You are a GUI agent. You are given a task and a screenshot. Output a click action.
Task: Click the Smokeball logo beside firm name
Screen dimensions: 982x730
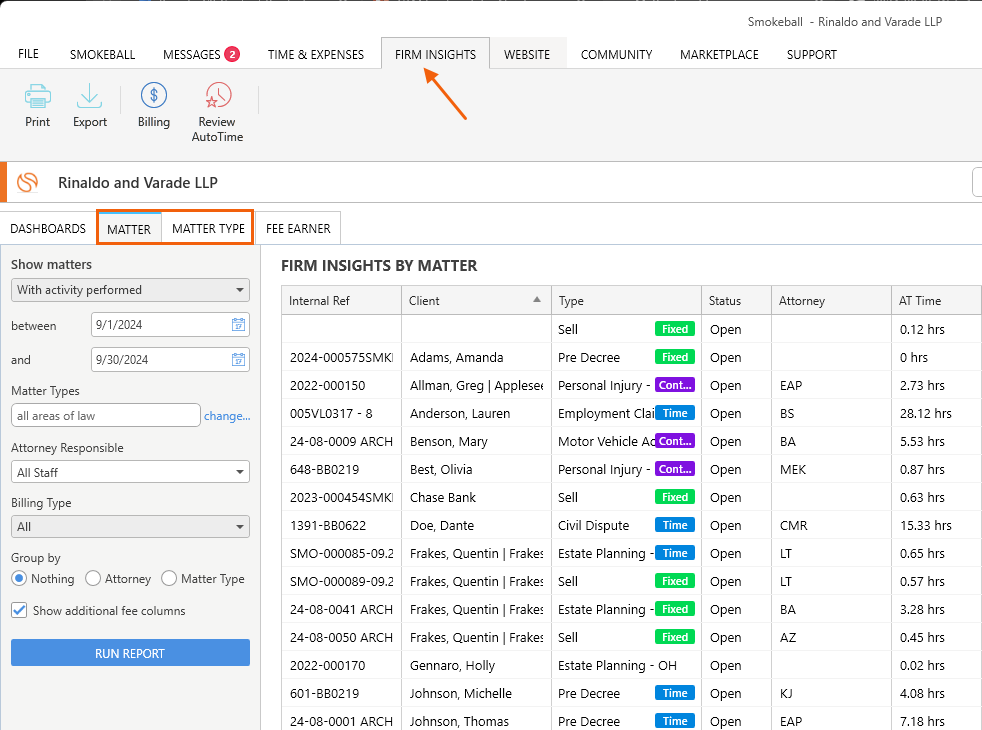coord(28,182)
